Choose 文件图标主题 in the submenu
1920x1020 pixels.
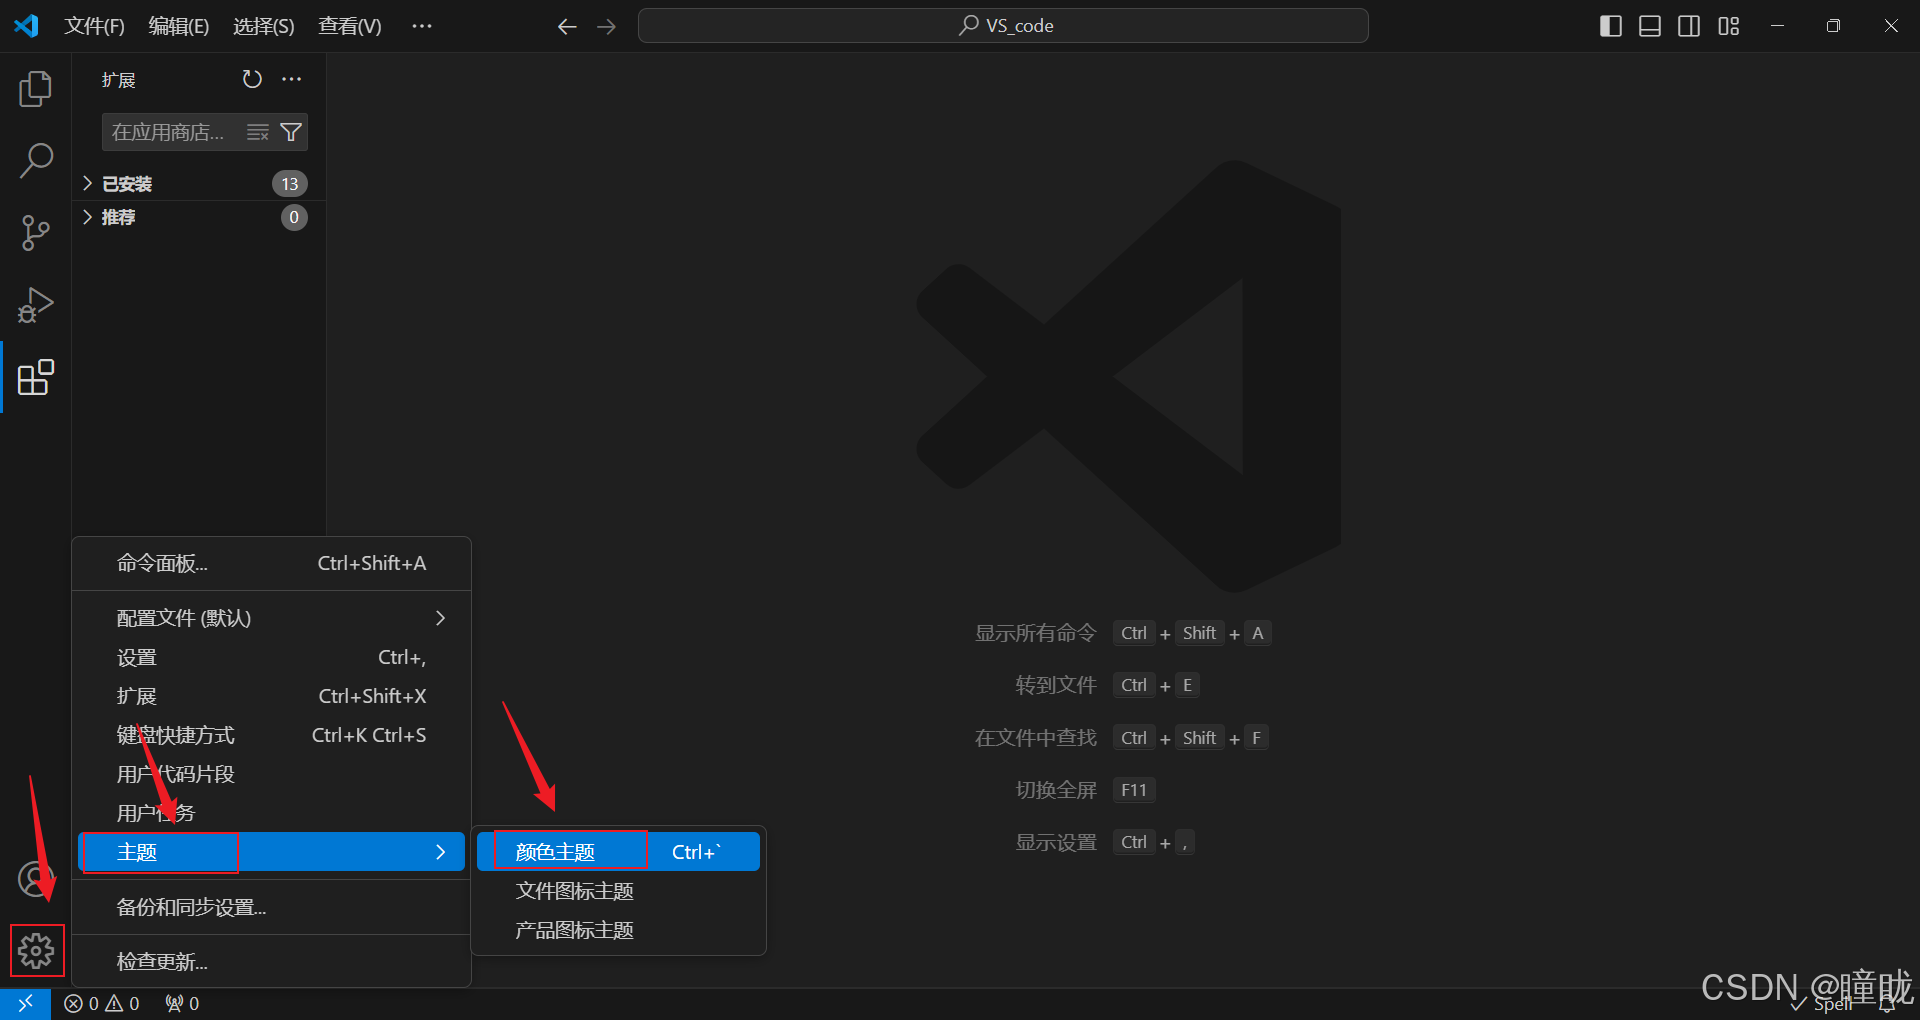point(618,891)
